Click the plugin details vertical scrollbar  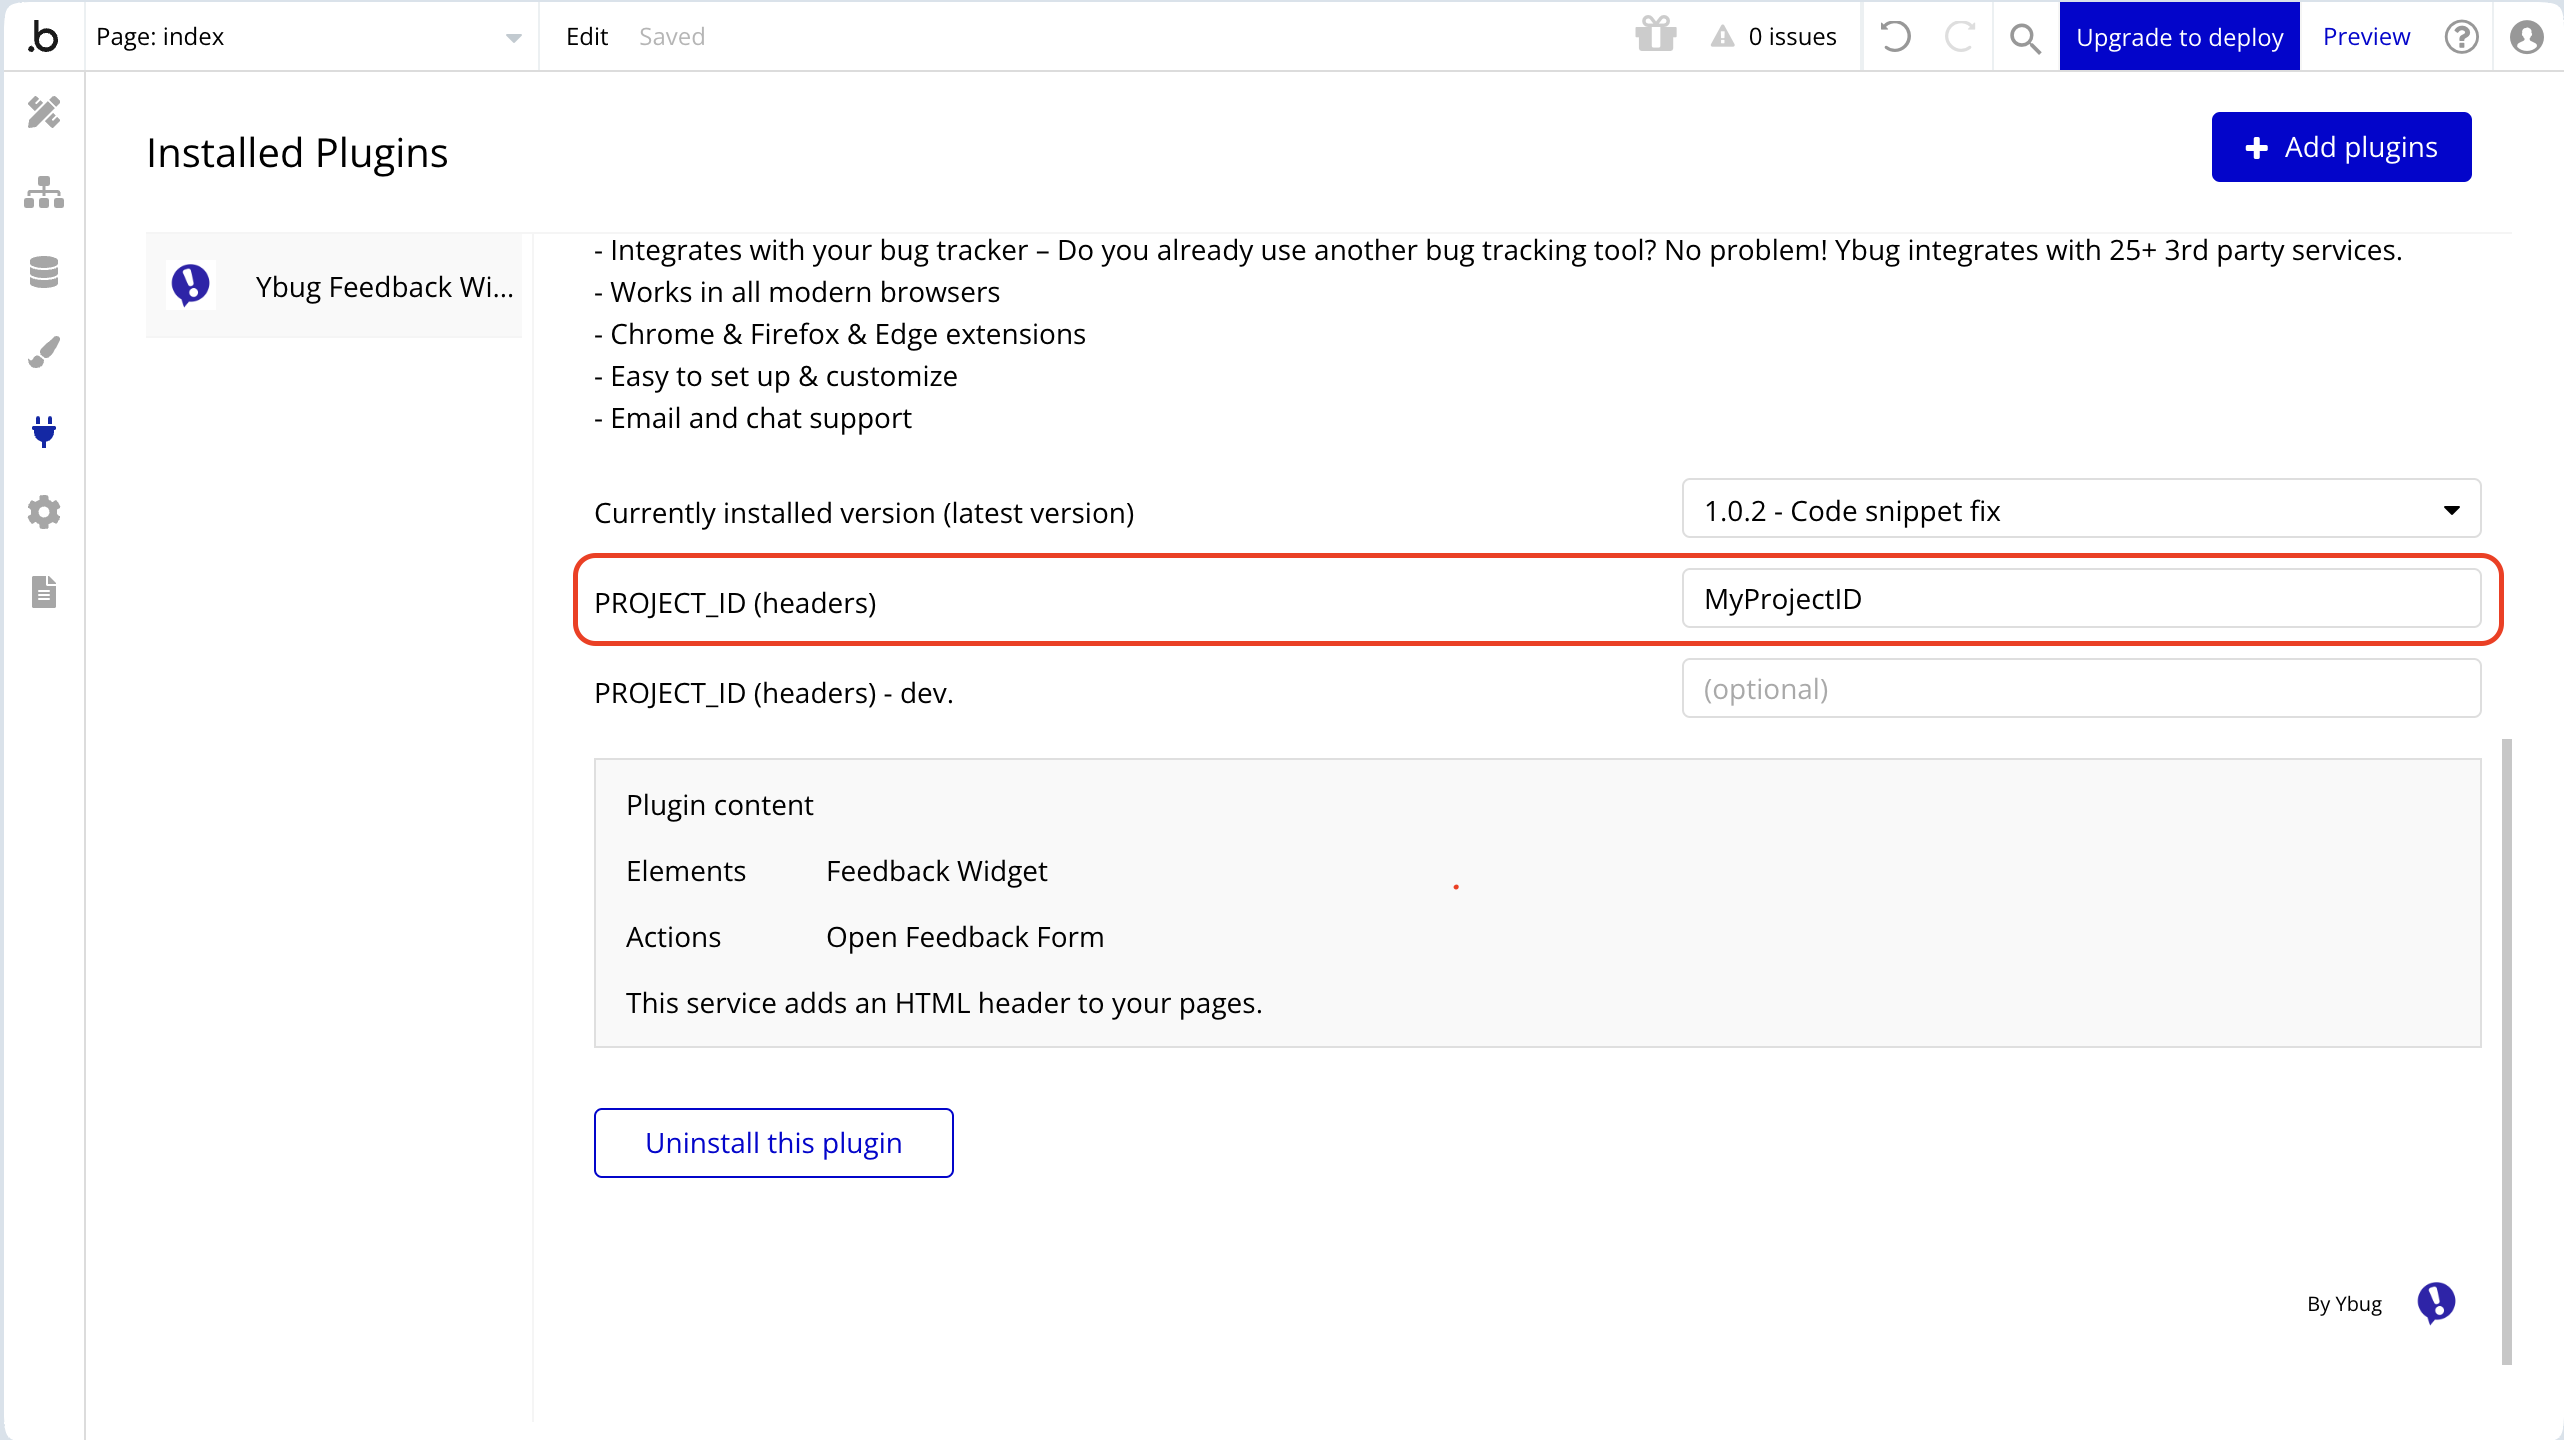pyautogui.click(x=2507, y=1050)
